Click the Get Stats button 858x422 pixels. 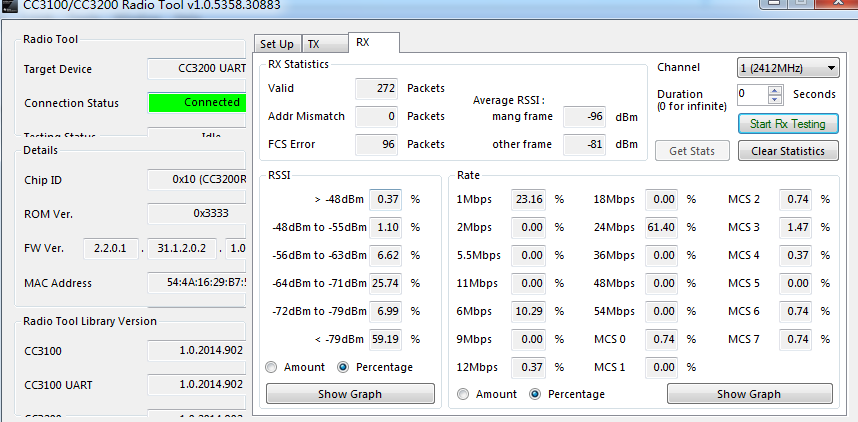(692, 151)
